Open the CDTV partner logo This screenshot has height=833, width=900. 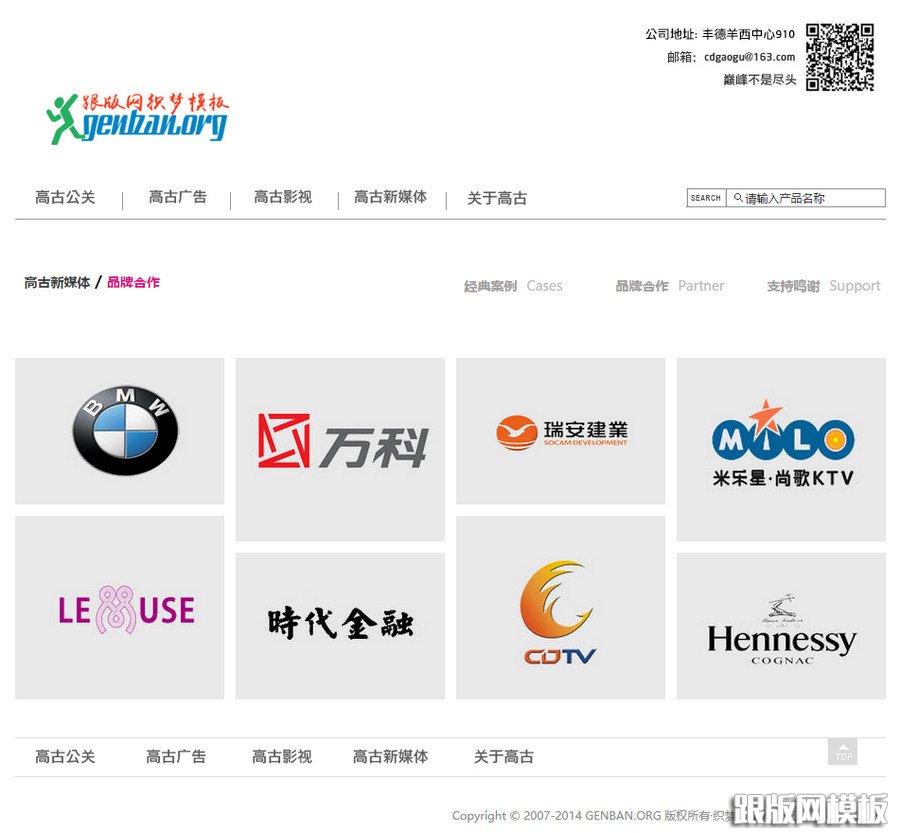tap(559, 607)
